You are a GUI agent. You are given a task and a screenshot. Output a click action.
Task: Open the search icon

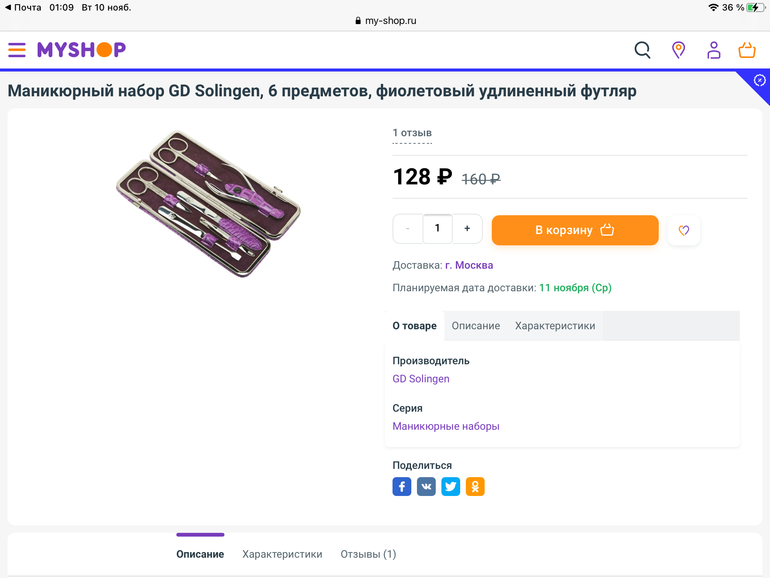(x=642, y=50)
